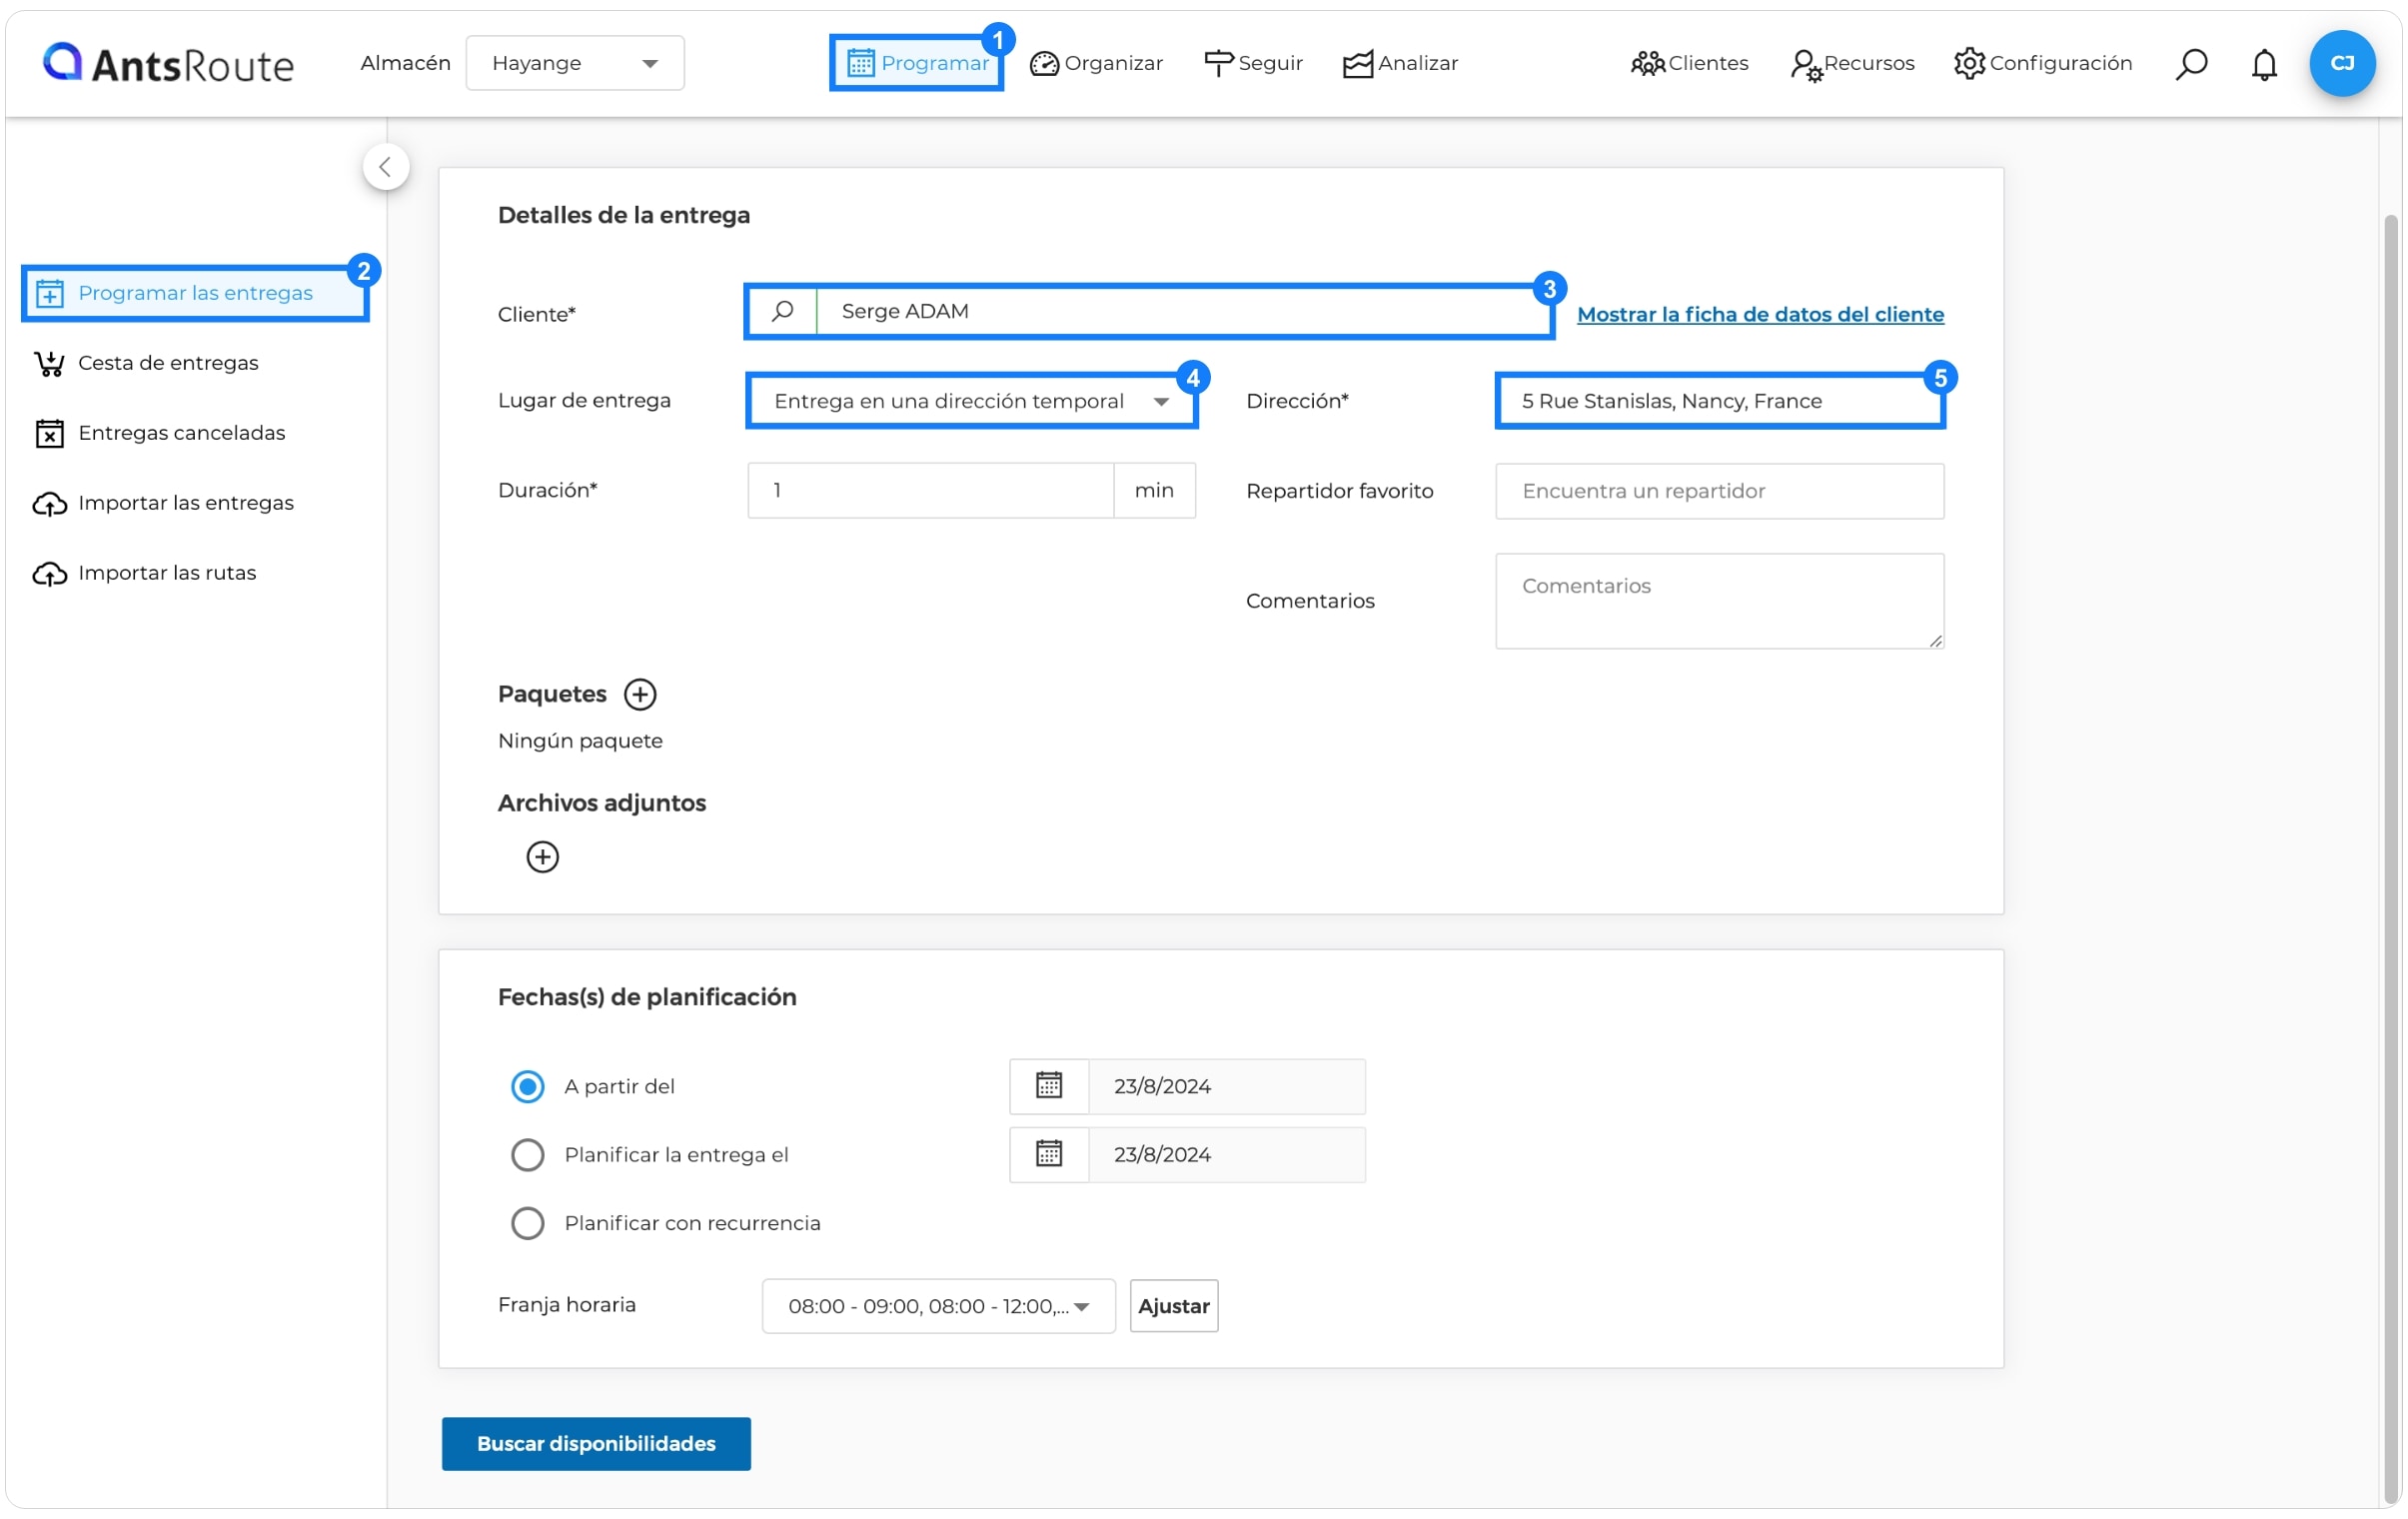
Task: Expand the Lugar de entrega dropdown
Action: pos(971,401)
